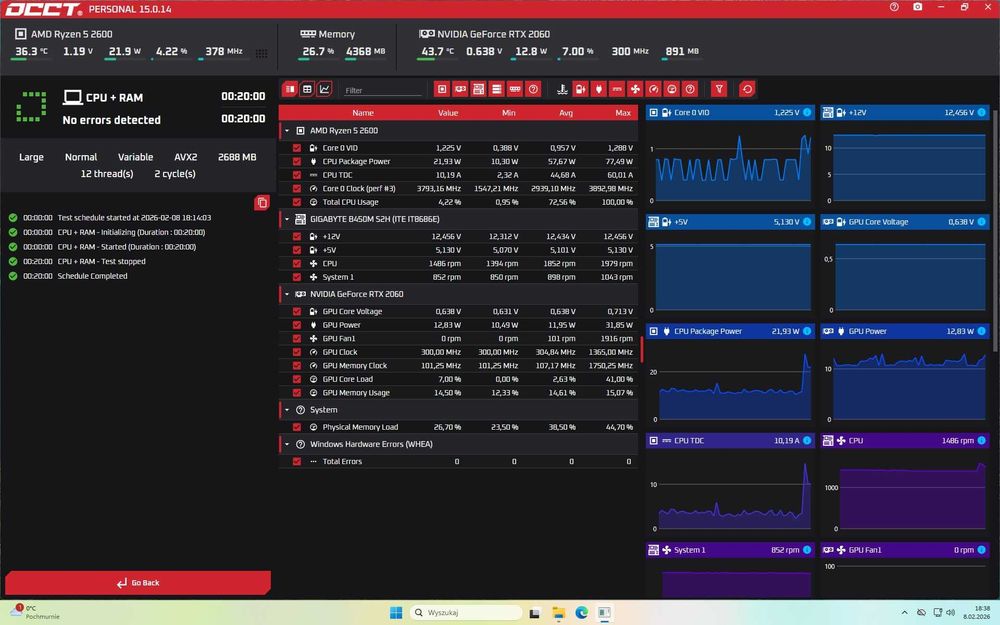
Task: Click the funnel filter icon
Action: click(x=719, y=89)
